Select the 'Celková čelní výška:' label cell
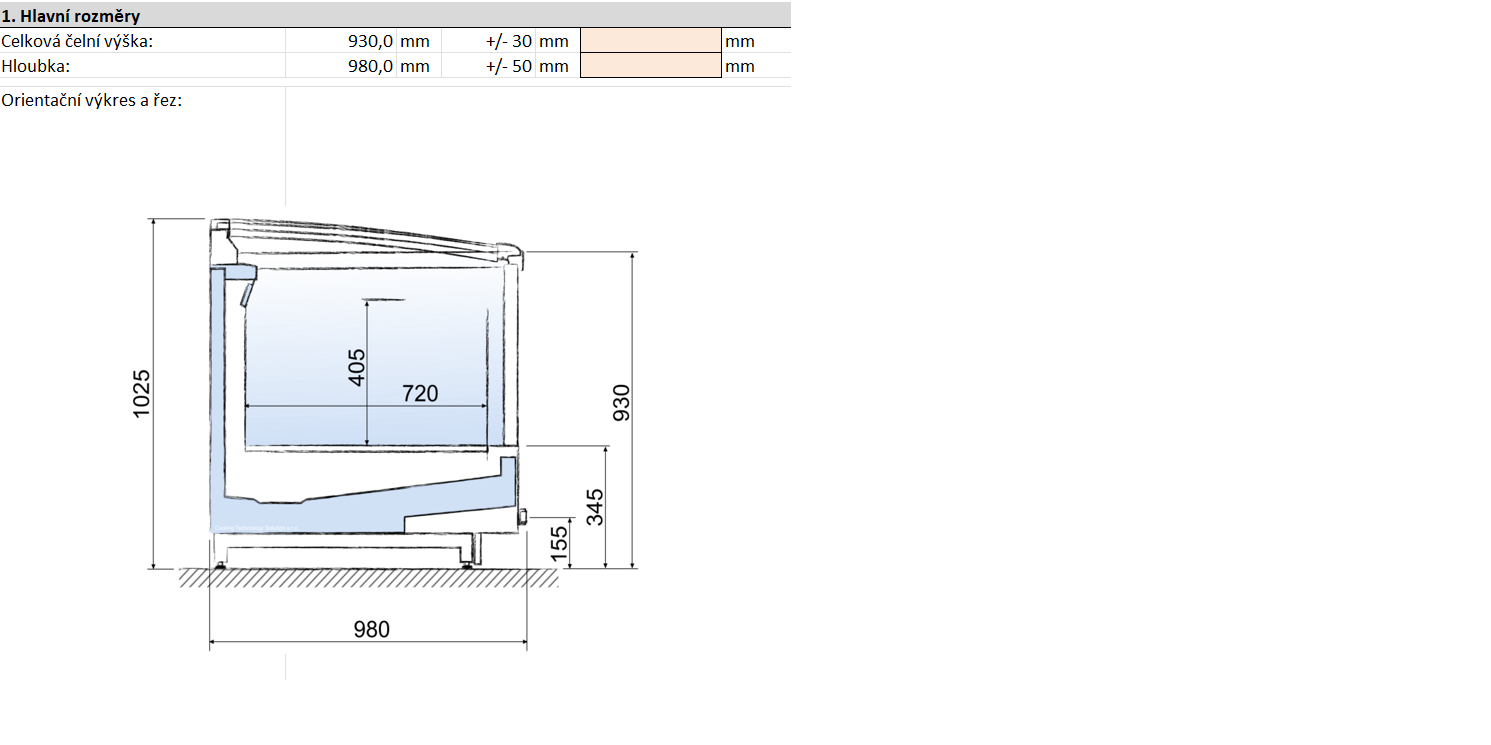Viewport: 1491px width, 745px height. (x=78, y=41)
